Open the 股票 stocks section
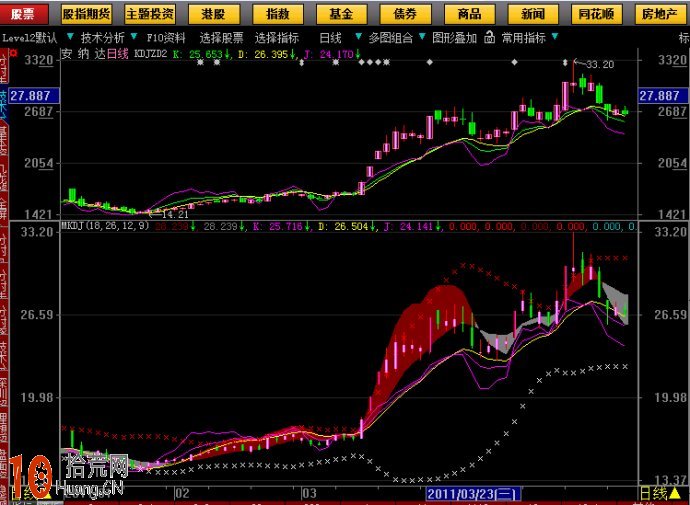The height and width of the screenshot is (505, 690). point(23,14)
